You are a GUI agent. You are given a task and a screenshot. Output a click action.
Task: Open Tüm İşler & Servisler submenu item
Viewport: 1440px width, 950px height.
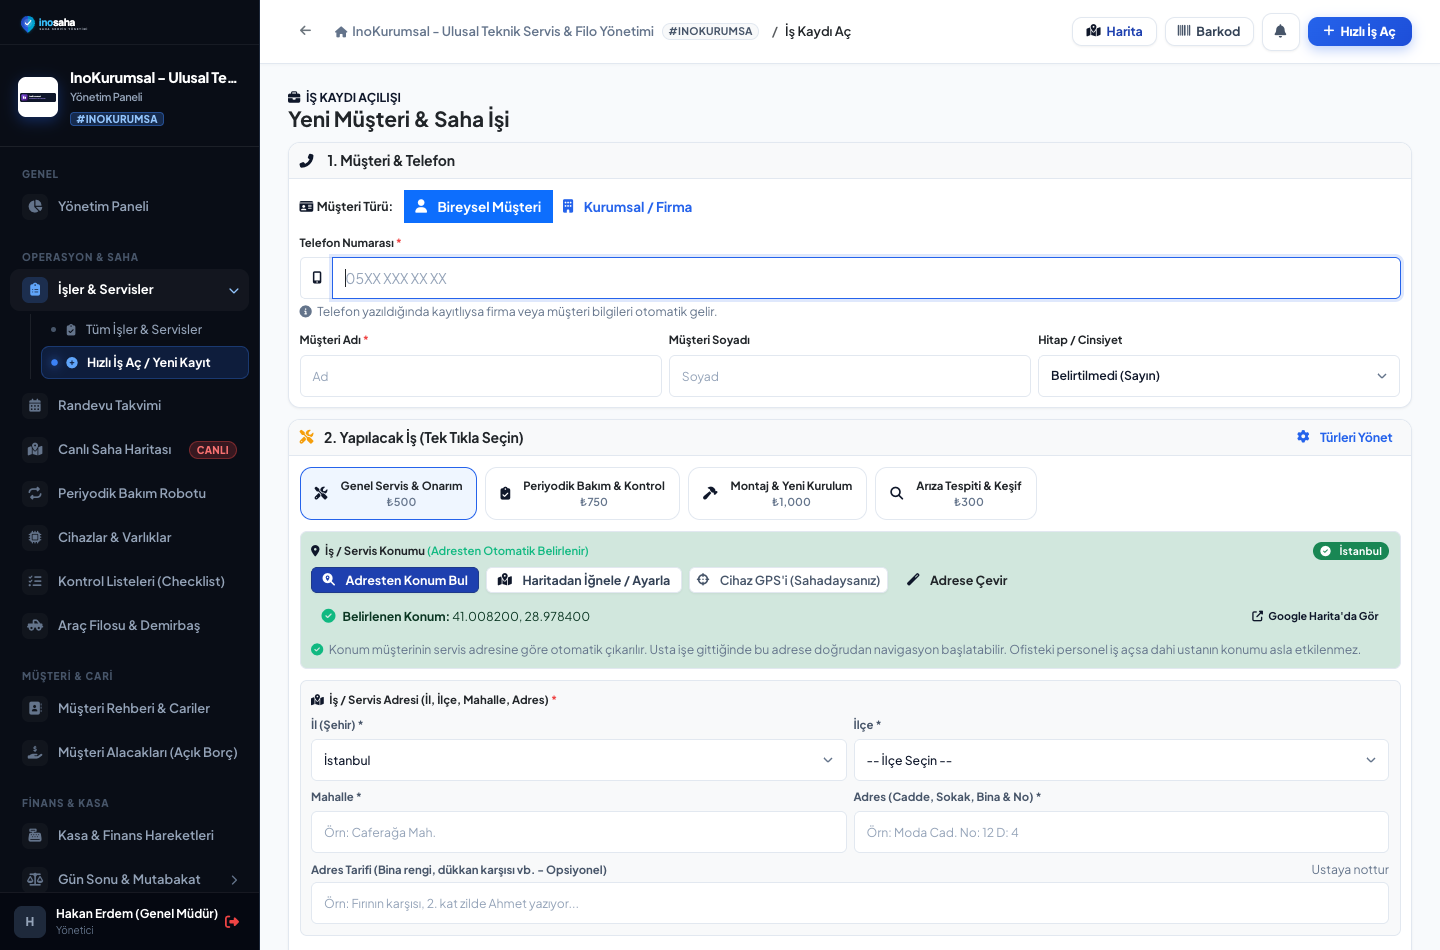[144, 330]
